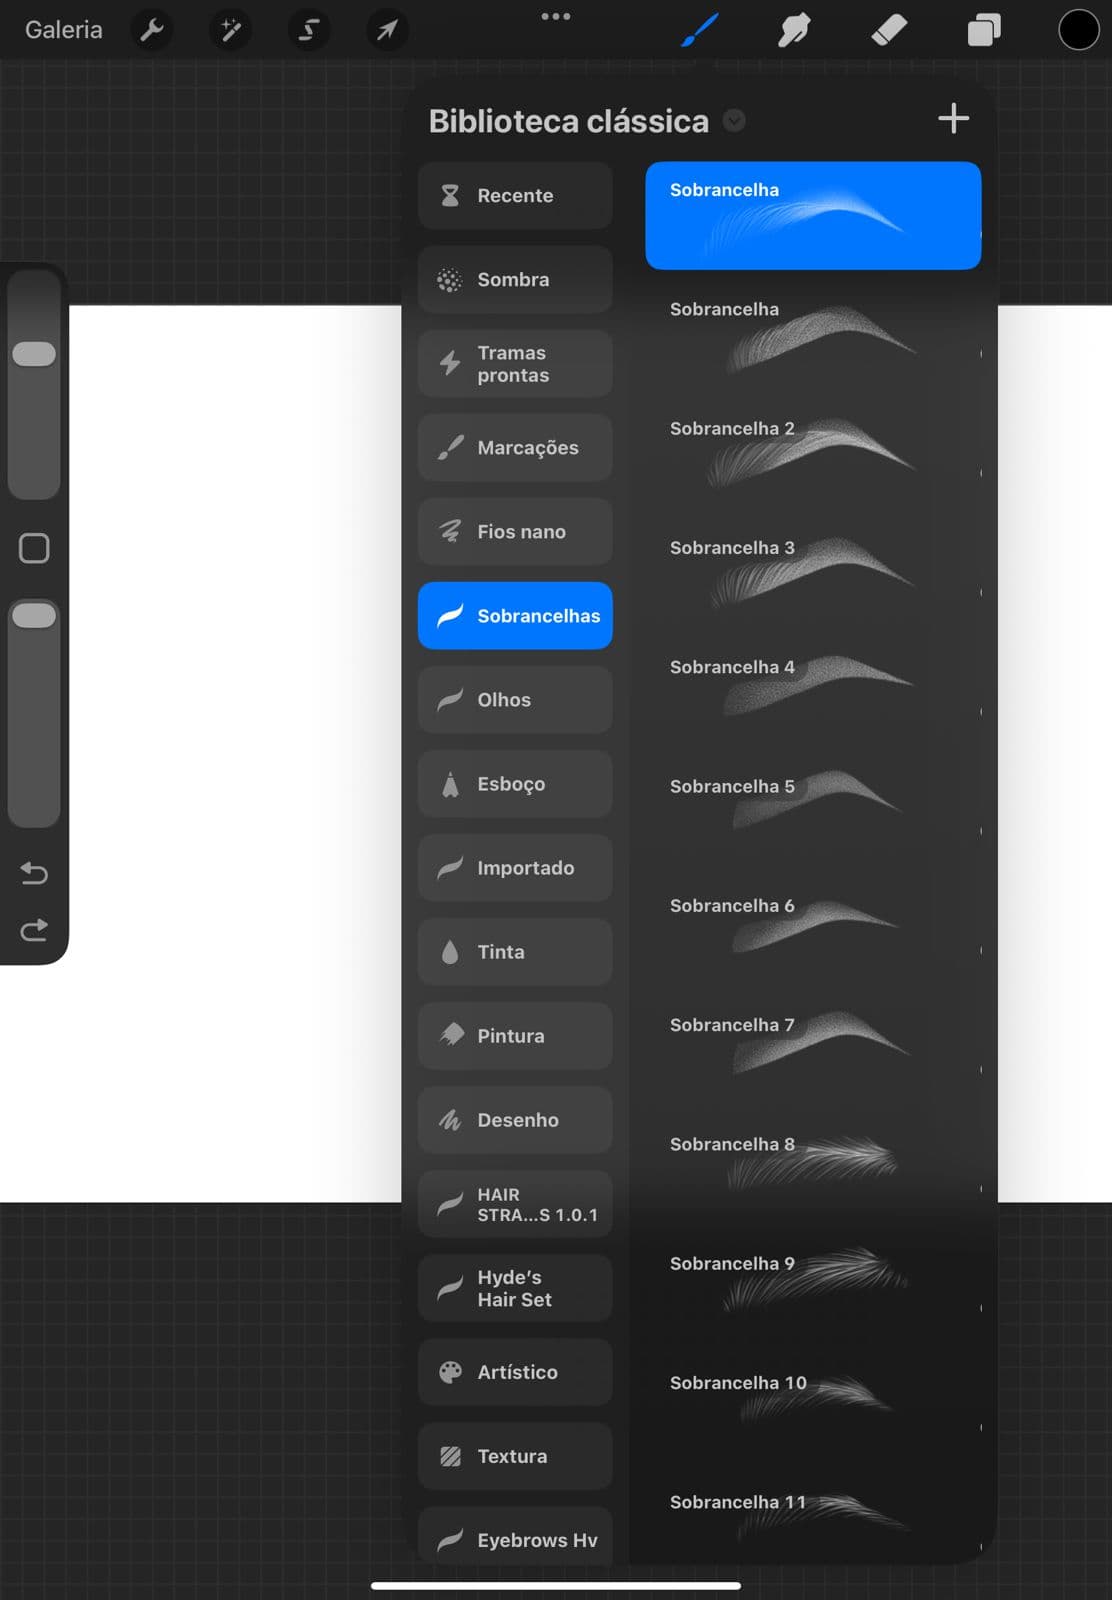The height and width of the screenshot is (1600, 1112).
Task: Tap the Undo arrow
Action: pos(34,873)
